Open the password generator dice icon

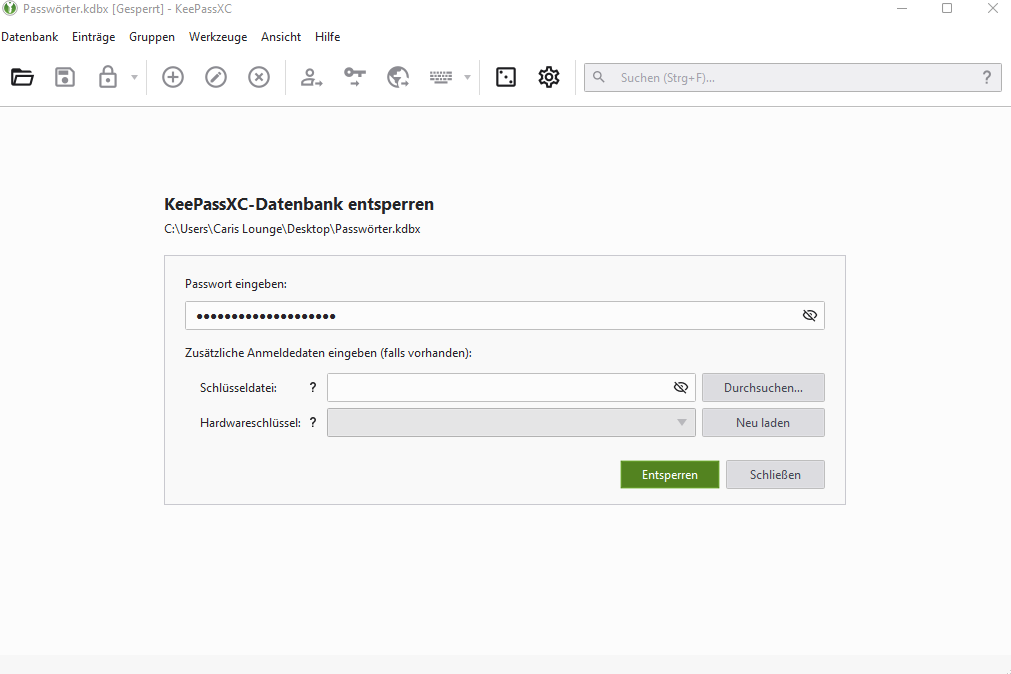coord(506,77)
